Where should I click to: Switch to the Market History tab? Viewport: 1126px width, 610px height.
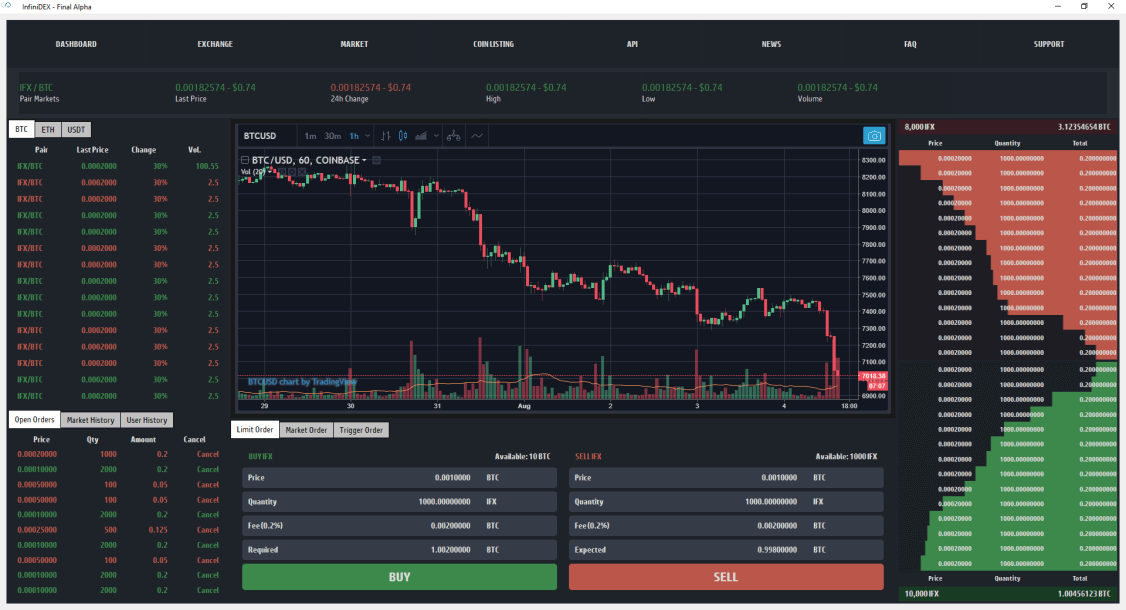pos(90,419)
